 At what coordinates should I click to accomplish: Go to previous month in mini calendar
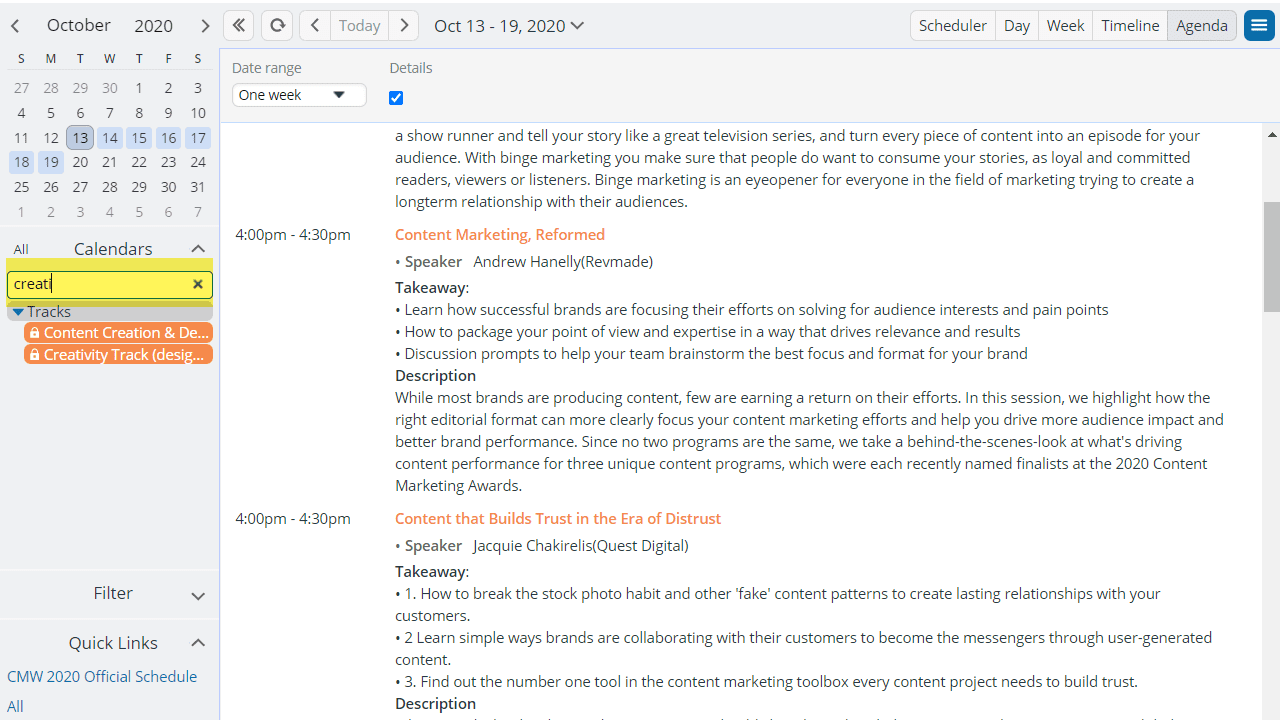[16, 26]
